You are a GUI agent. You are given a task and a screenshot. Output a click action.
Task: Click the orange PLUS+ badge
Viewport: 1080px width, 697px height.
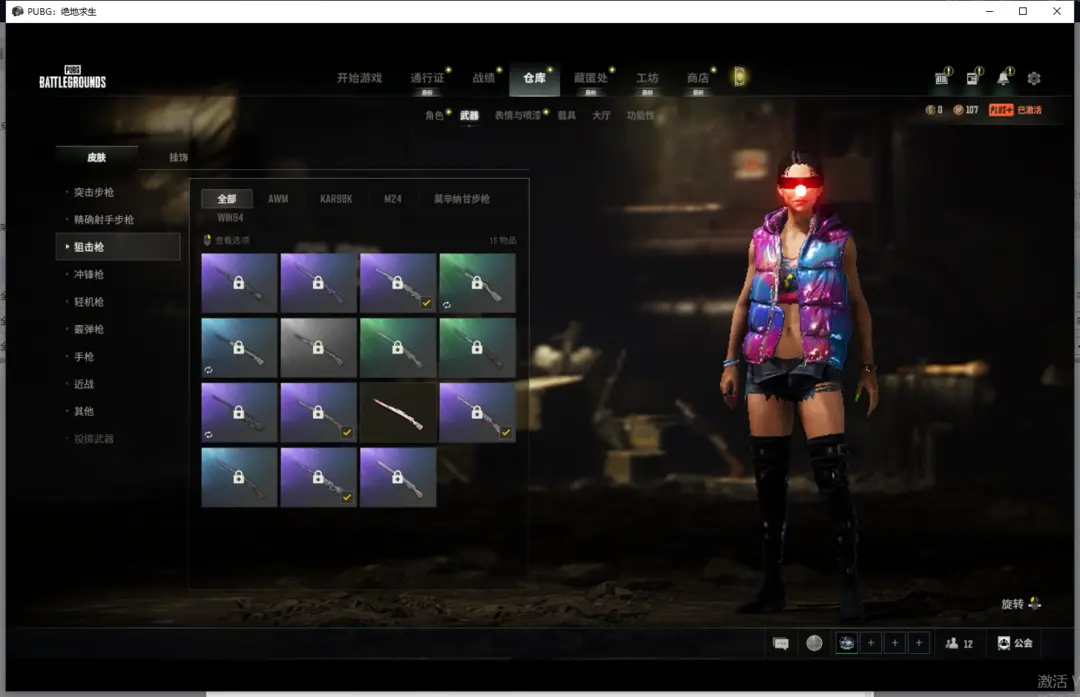pos(1001,110)
